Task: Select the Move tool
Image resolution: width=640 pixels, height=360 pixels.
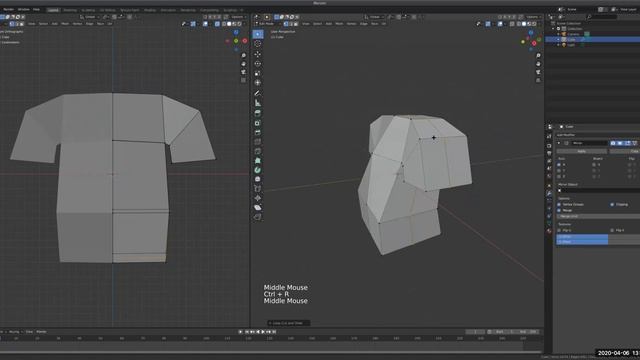Action: coord(258,54)
